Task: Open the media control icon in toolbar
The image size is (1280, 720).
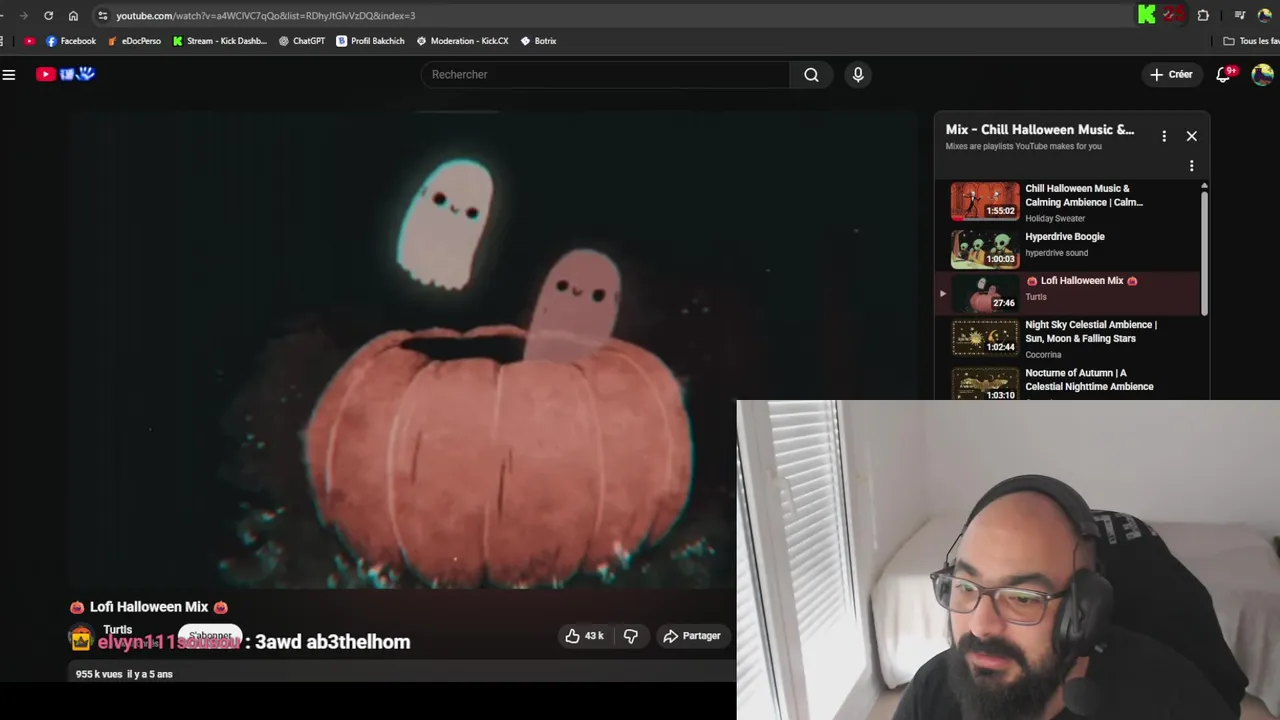Action: pyautogui.click(x=1239, y=15)
